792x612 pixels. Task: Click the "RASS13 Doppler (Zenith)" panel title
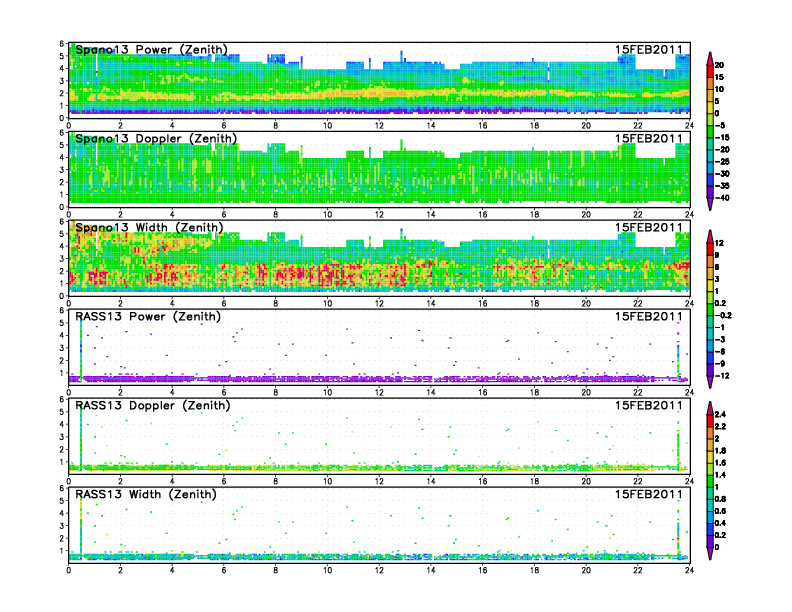click(x=153, y=405)
